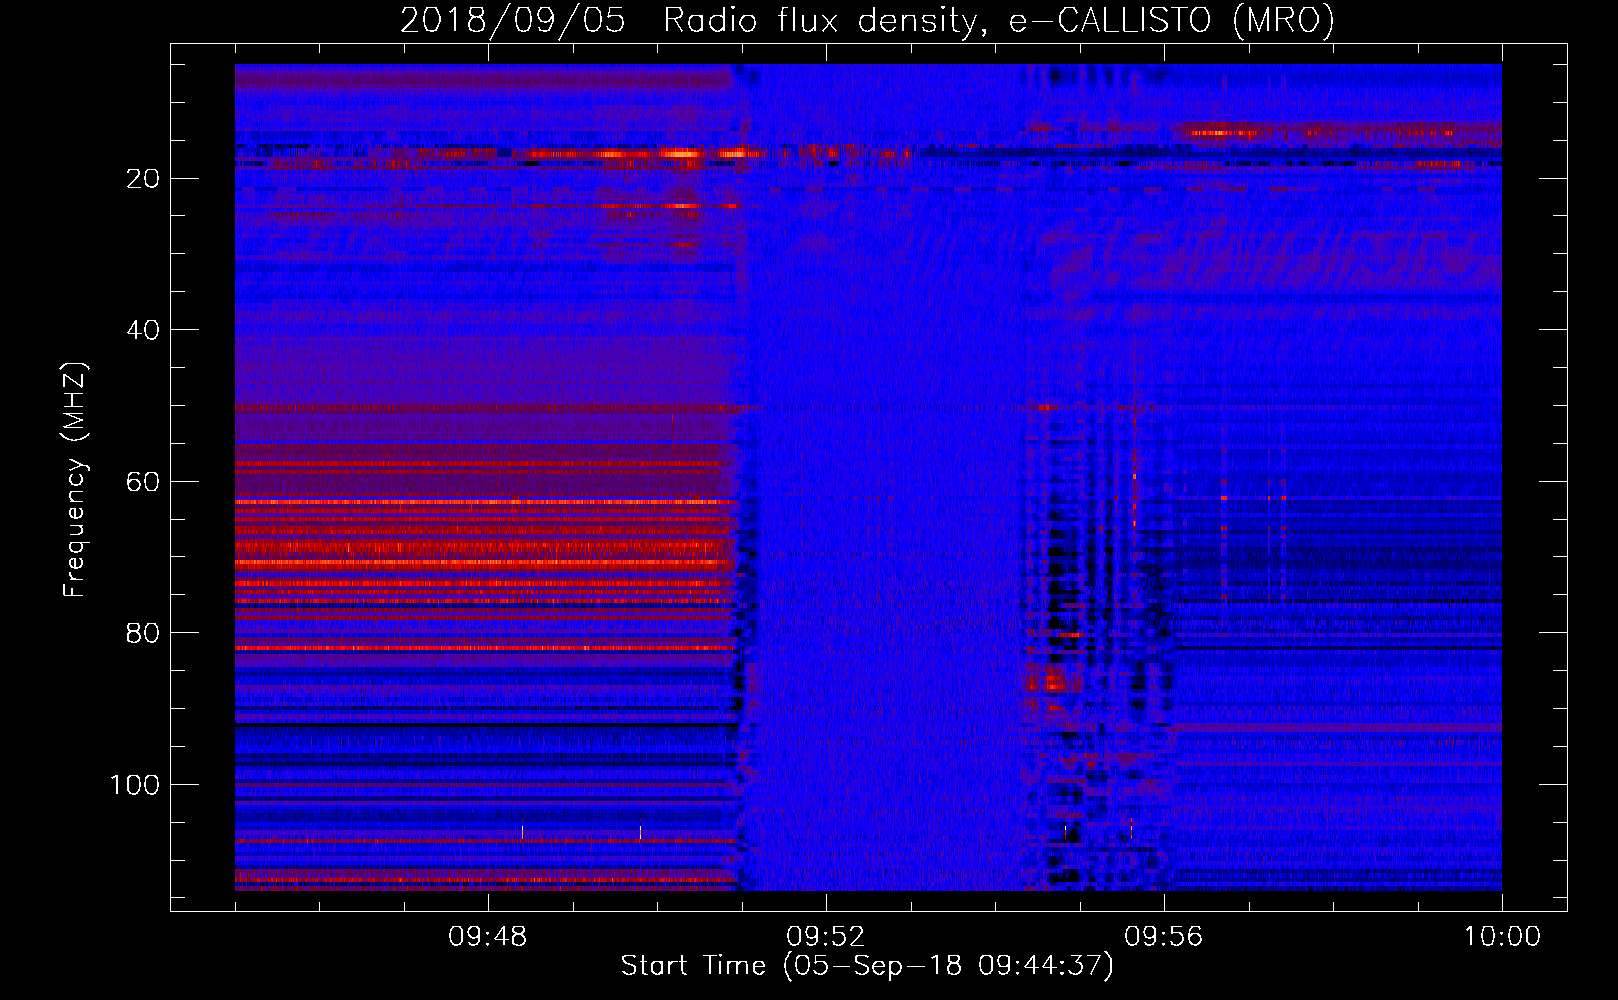Viewport: 1618px width, 1000px height.
Task: Click the 10:00 time tick label
Action: click(1502, 937)
